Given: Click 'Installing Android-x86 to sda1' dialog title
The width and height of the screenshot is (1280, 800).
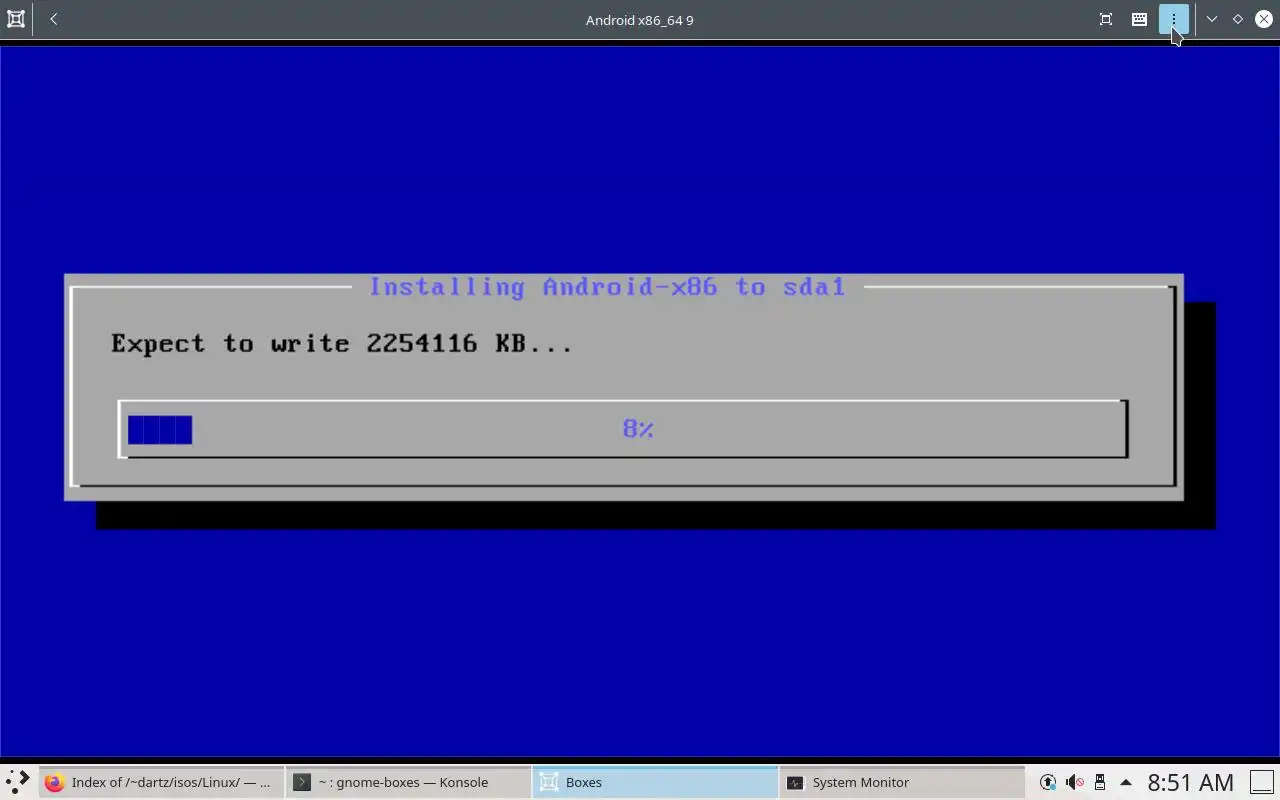Looking at the screenshot, I should coord(607,287).
